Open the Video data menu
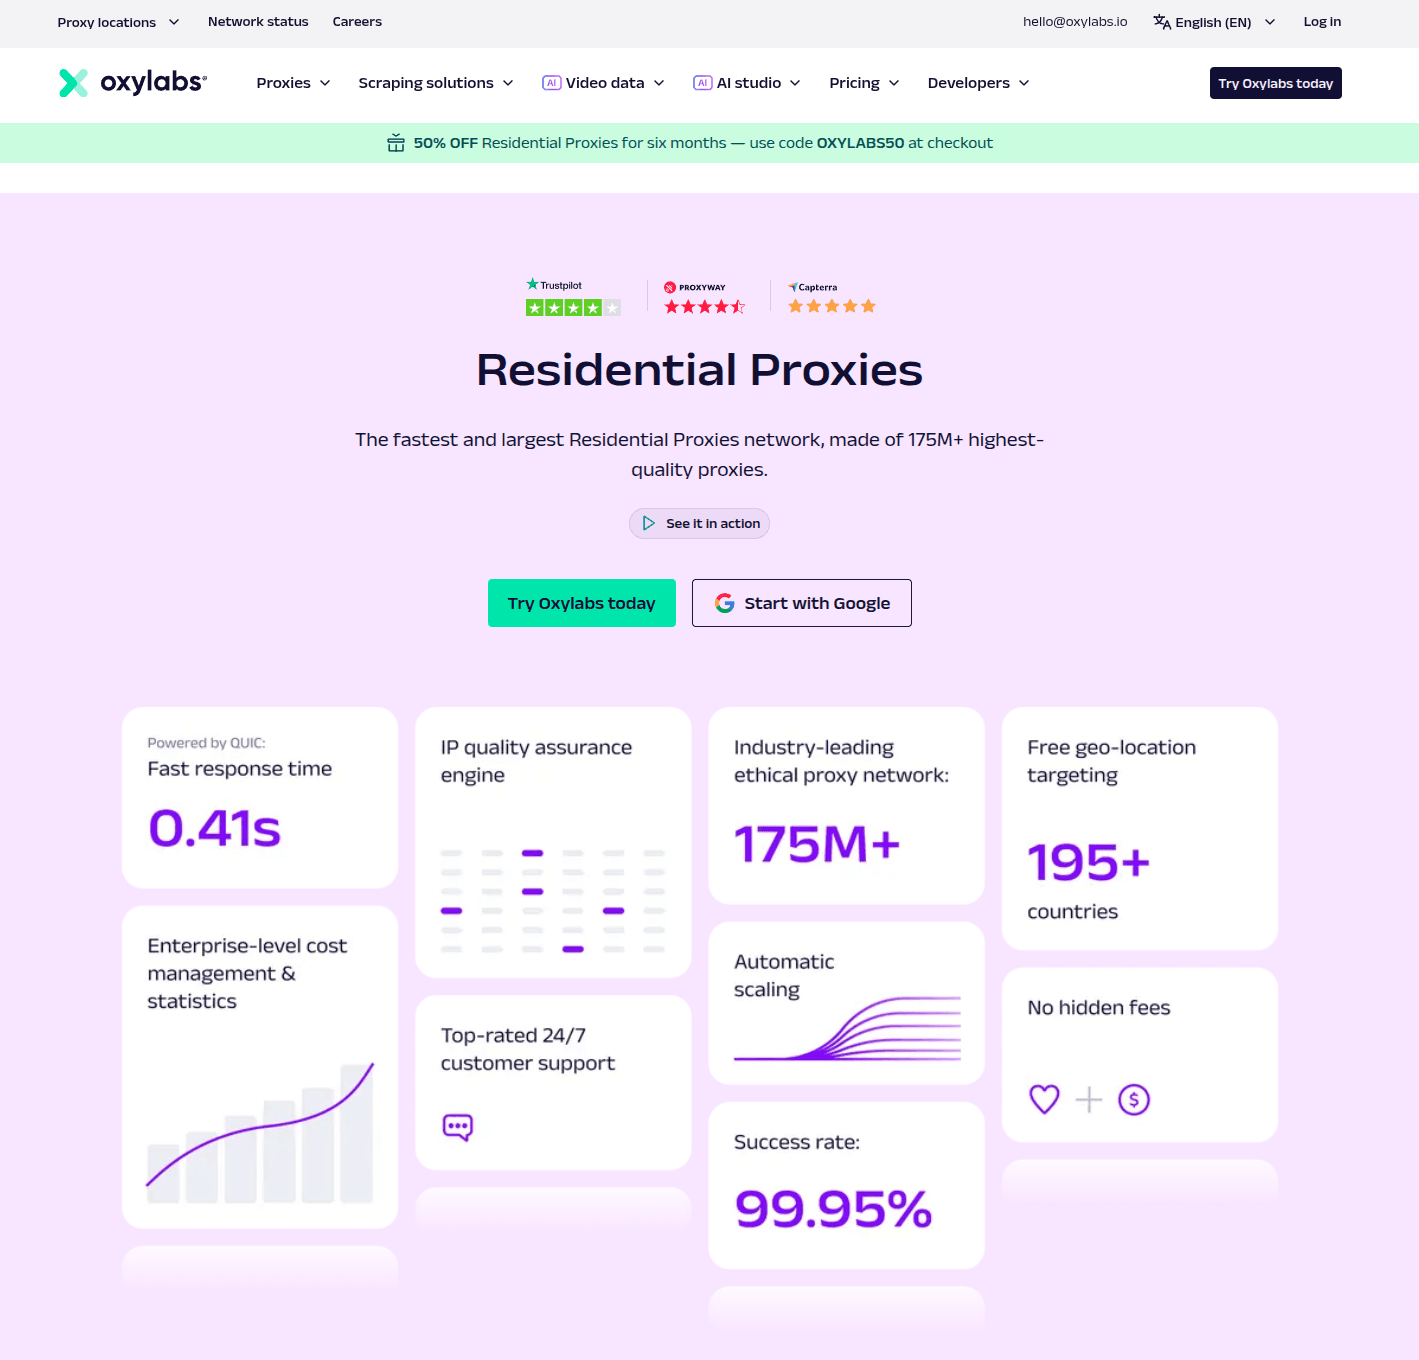This screenshot has height=1360, width=1419. (x=604, y=83)
